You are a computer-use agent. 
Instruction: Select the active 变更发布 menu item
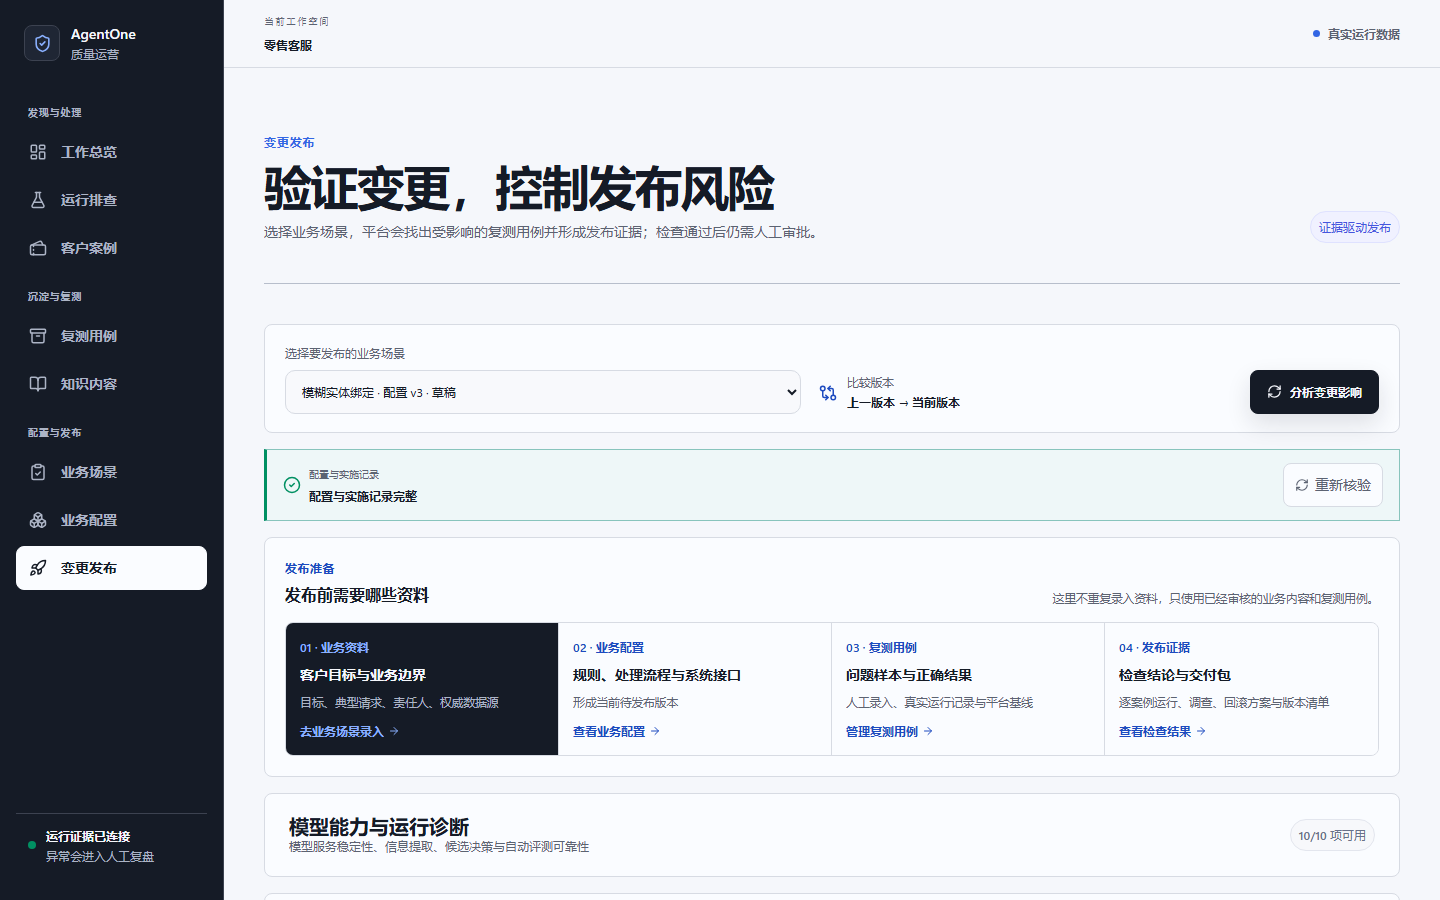point(111,568)
